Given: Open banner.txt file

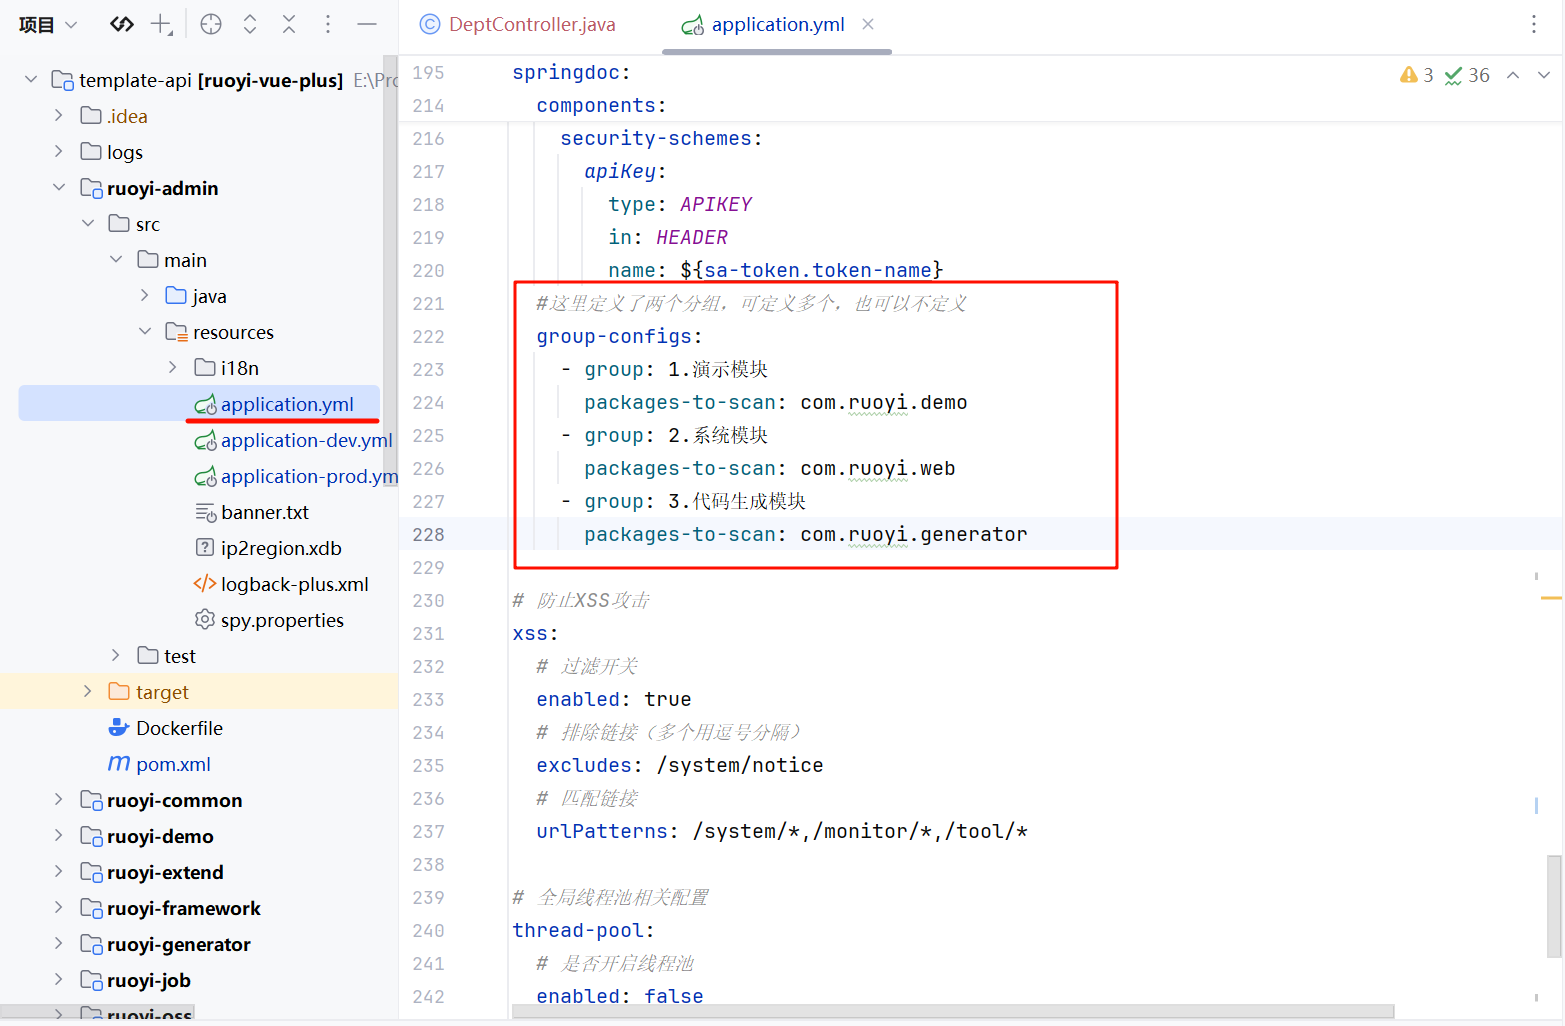Looking at the screenshot, I should (x=264, y=512).
